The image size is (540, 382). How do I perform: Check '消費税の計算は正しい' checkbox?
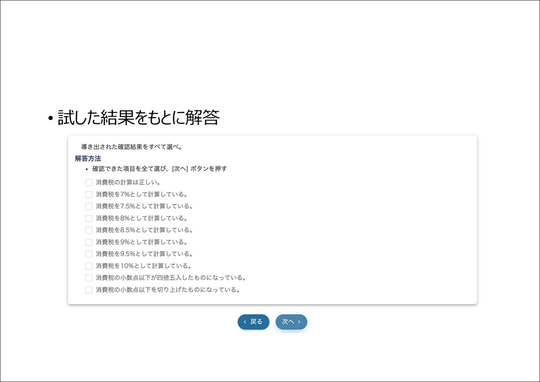tap(89, 183)
